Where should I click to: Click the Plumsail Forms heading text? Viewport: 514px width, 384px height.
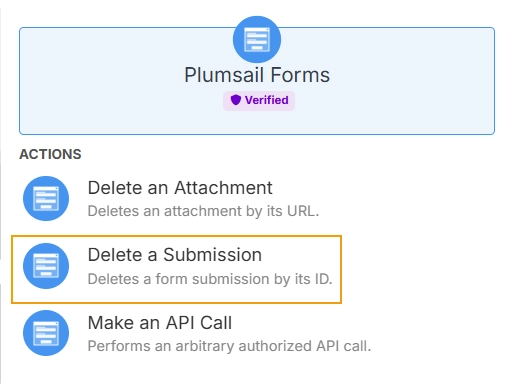pyautogui.click(x=257, y=75)
